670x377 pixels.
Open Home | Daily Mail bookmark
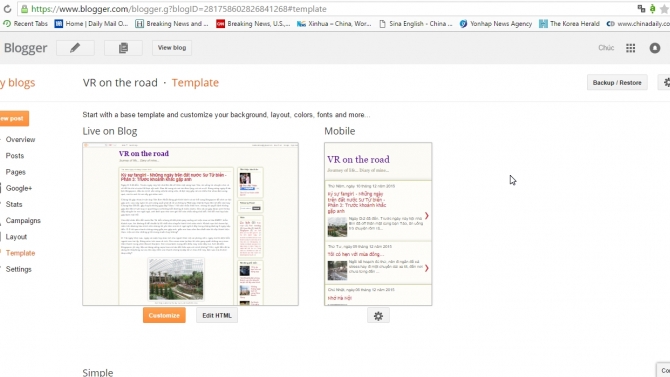tap(91, 24)
